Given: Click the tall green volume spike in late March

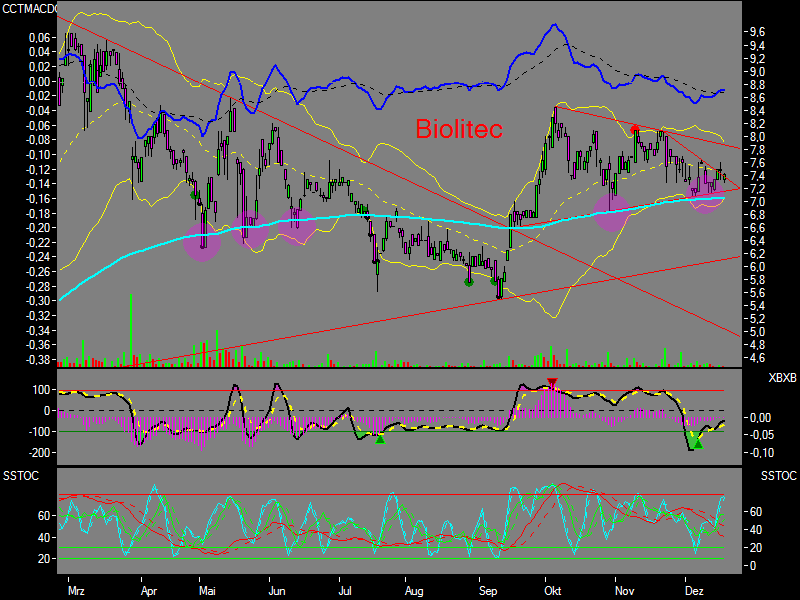Looking at the screenshot, I should click(x=131, y=331).
